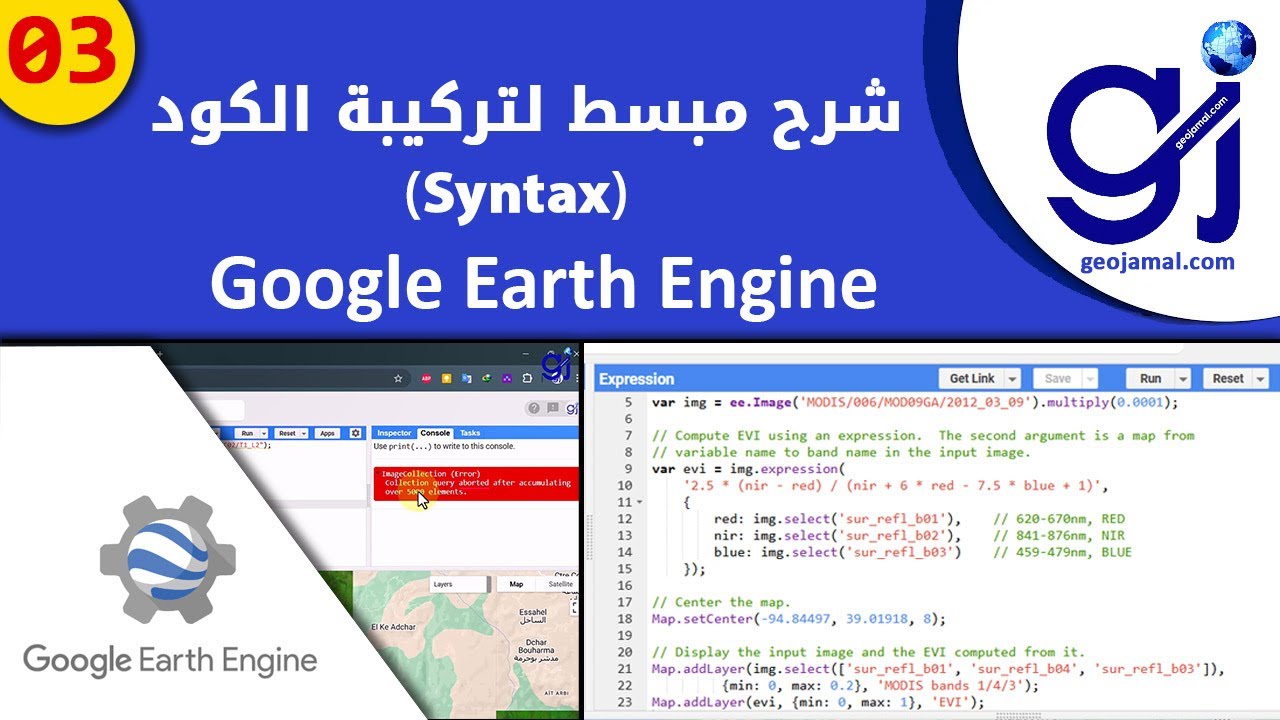Open the Apps button
The height and width of the screenshot is (720, 1280).
[327, 433]
